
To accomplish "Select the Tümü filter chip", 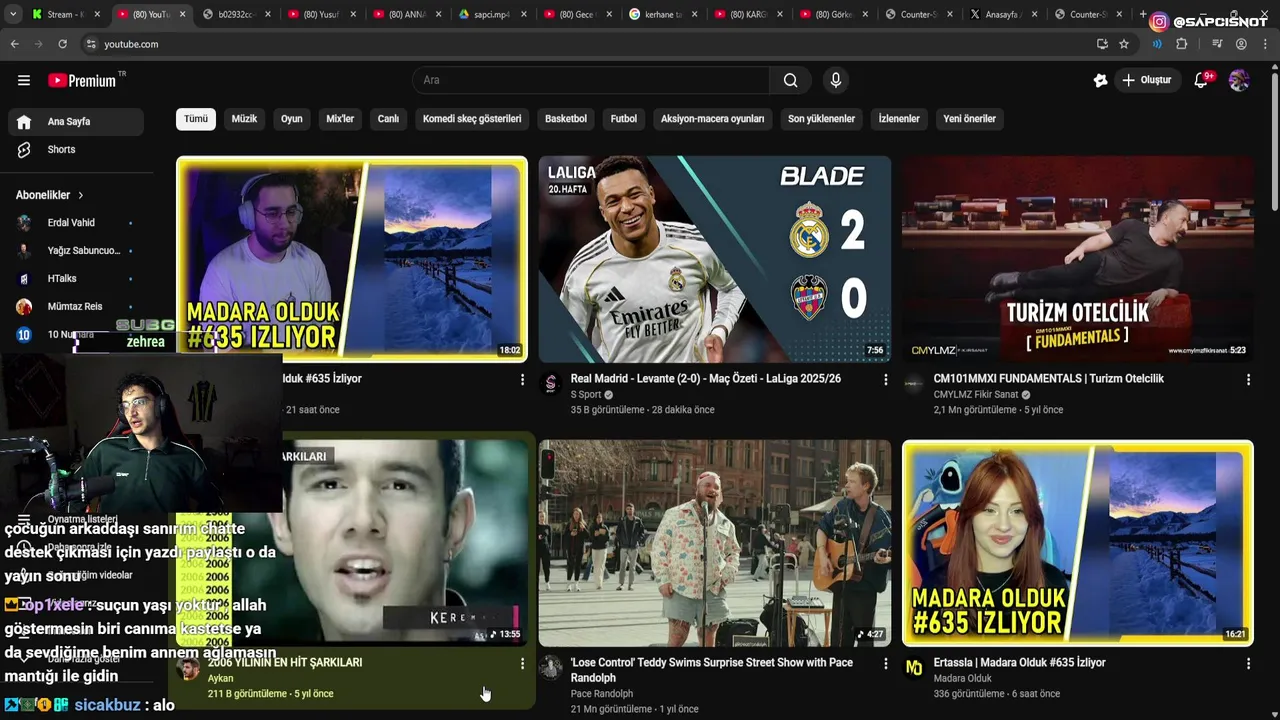I will pyautogui.click(x=196, y=118).
